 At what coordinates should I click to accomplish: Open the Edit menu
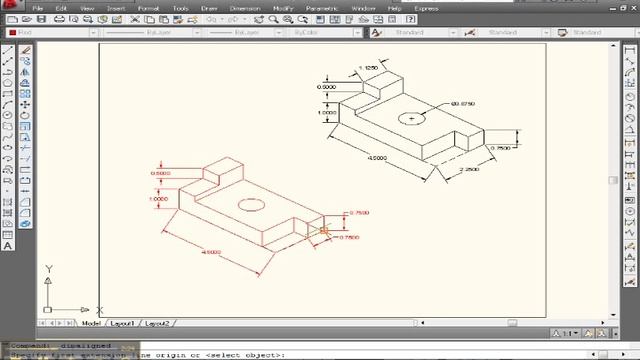click(61, 8)
